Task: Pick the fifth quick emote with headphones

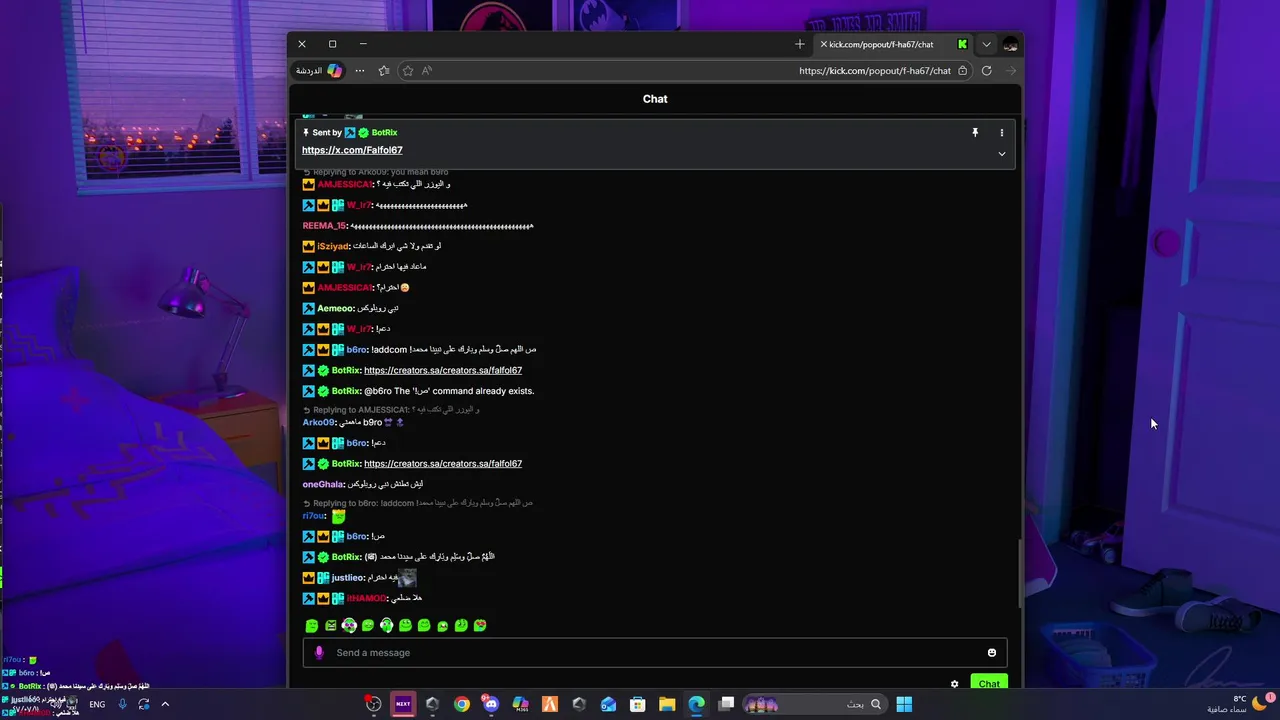Action: (x=387, y=625)
